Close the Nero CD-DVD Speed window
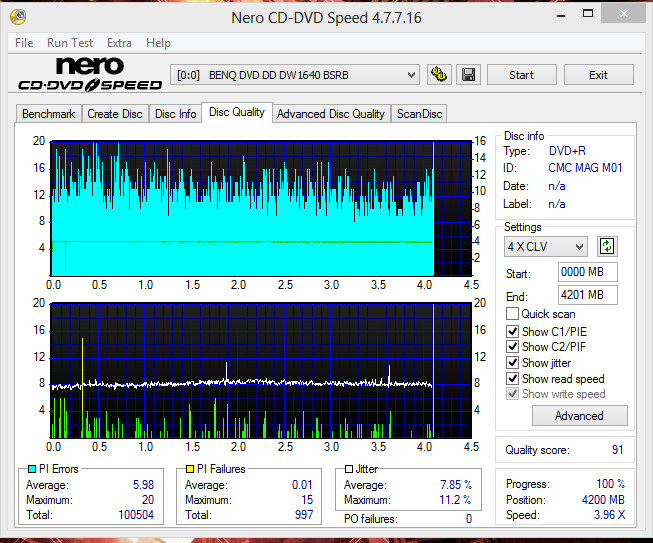The width and height of the screenshot is (653, 543). tap(623, 14)
